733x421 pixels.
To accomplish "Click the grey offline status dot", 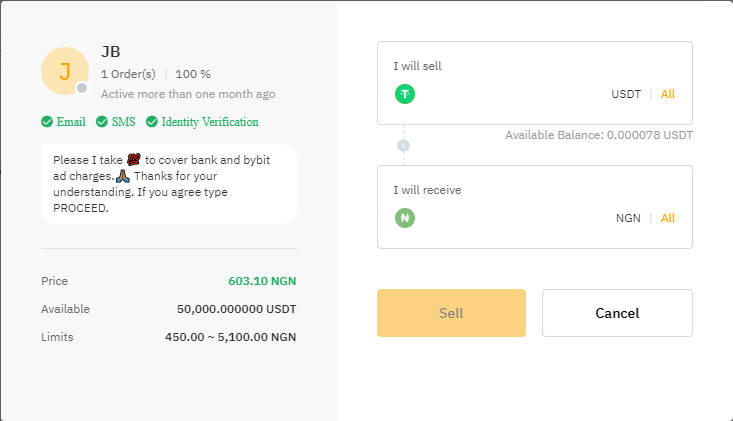I will click(82, 88).
